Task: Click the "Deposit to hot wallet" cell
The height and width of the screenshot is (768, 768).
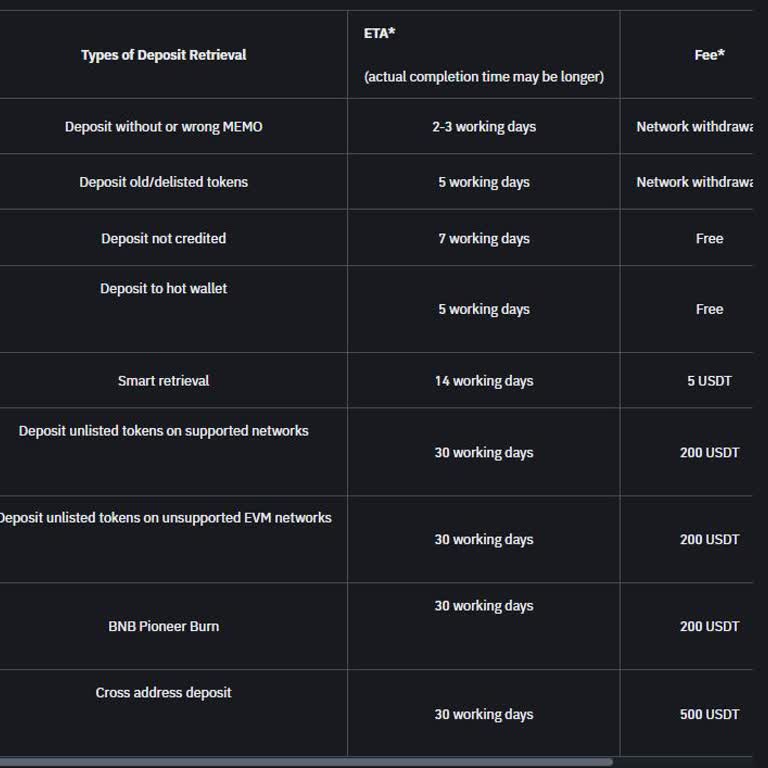Action: [163, 289]
